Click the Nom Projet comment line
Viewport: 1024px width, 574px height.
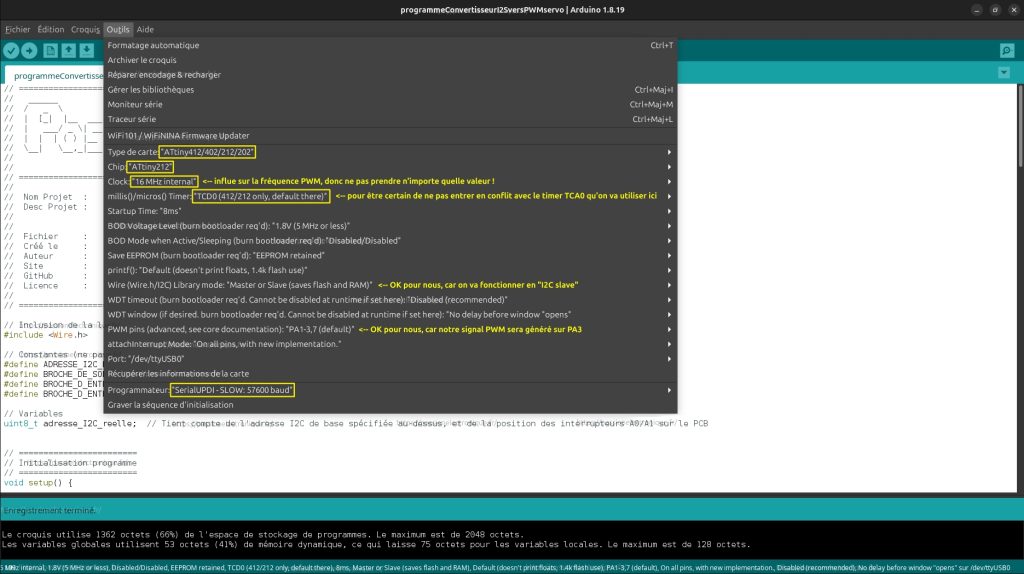(46, 197)
